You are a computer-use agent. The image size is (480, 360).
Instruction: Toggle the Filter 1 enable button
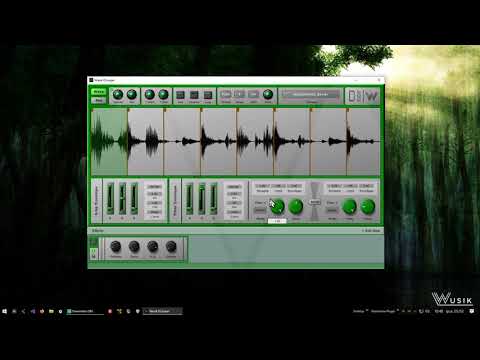tap(260, 210)
